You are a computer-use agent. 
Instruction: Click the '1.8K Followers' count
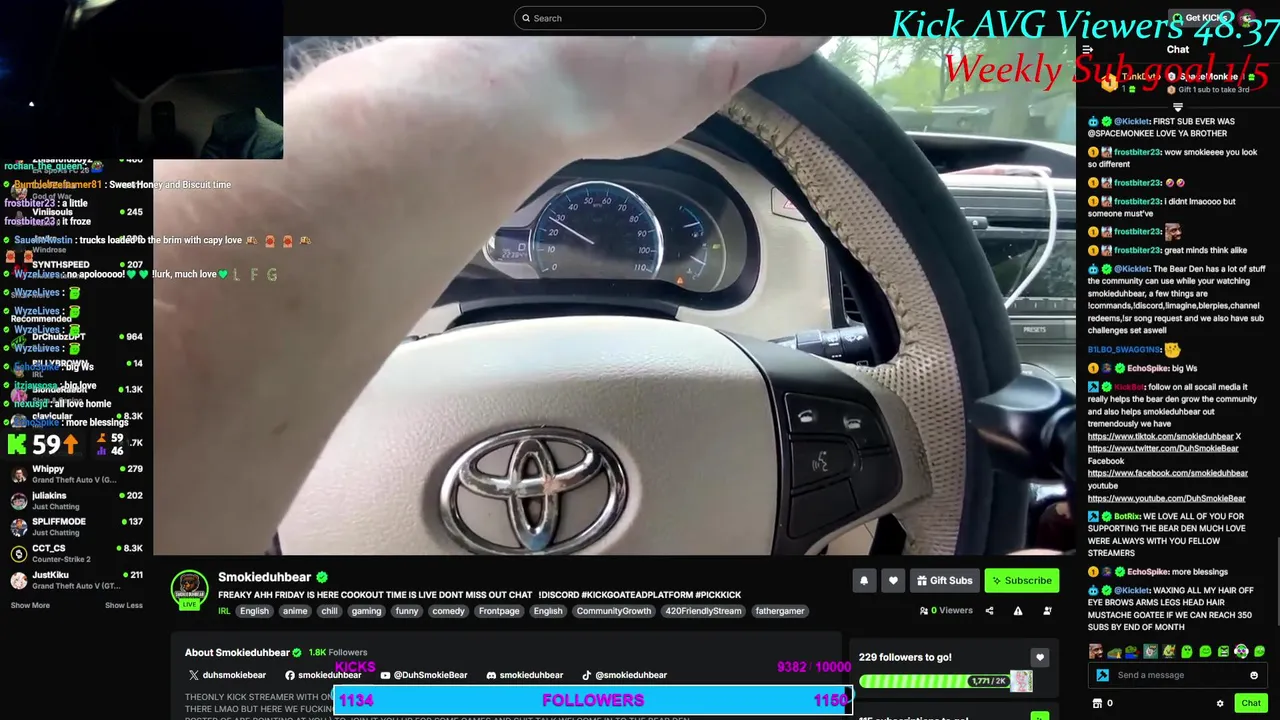click(337, 652)
